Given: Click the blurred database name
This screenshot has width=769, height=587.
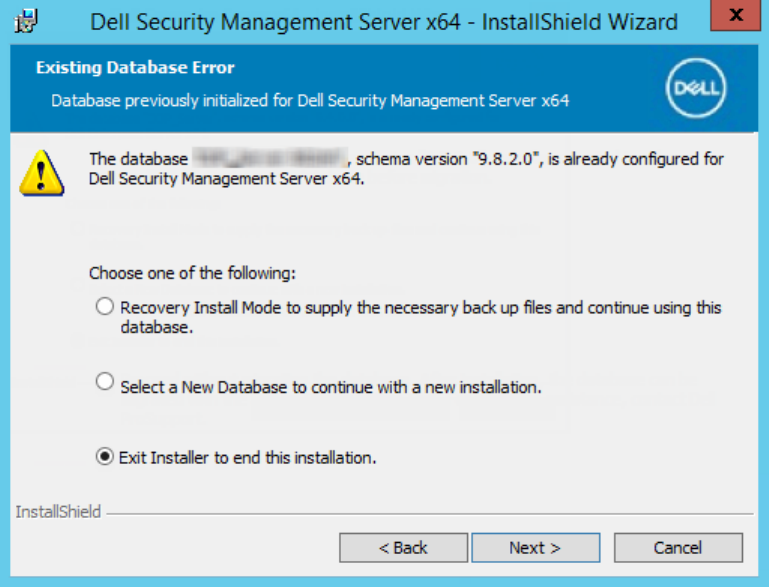Looking at the screenshot, I should tap(270, 158).
